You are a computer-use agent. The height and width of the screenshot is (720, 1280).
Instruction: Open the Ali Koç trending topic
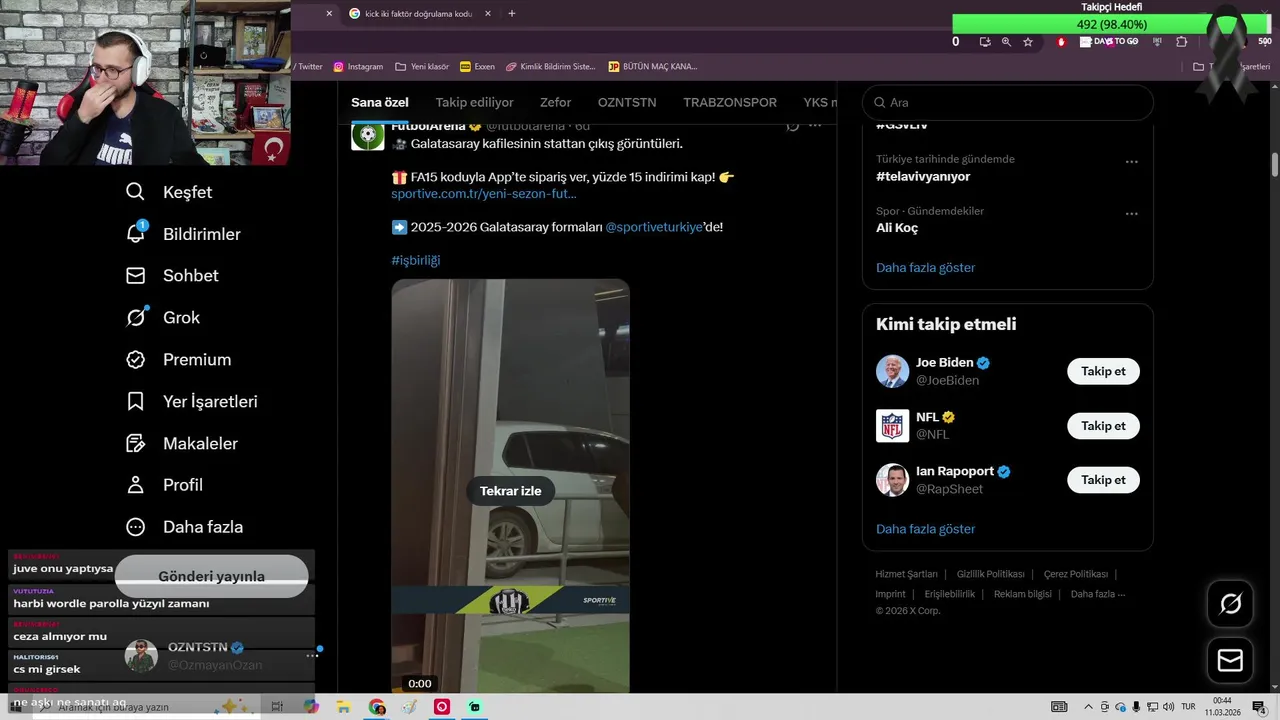[x=897, y=228]
